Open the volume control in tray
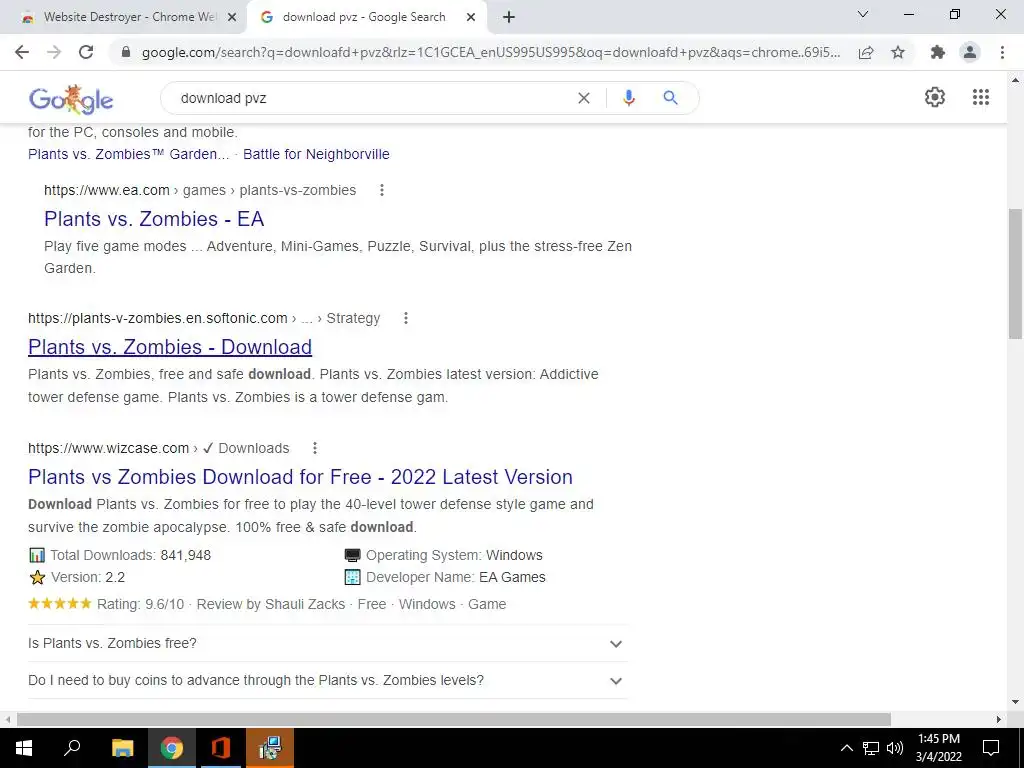Screen dimensions: 1024x768 click(x=895, y=748)
